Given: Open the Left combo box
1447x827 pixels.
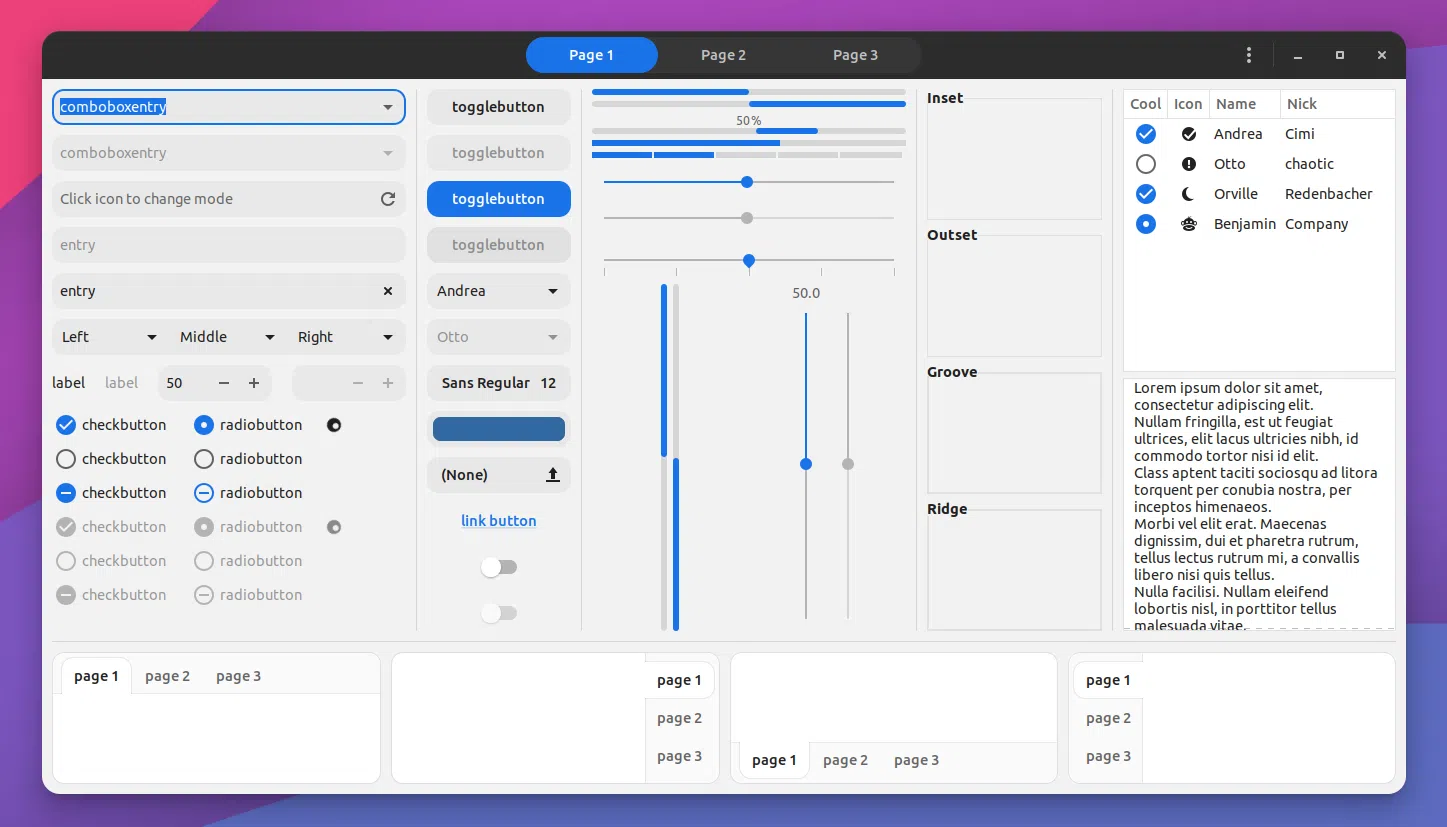Looking at the screenshot, I should coord(108,337).
